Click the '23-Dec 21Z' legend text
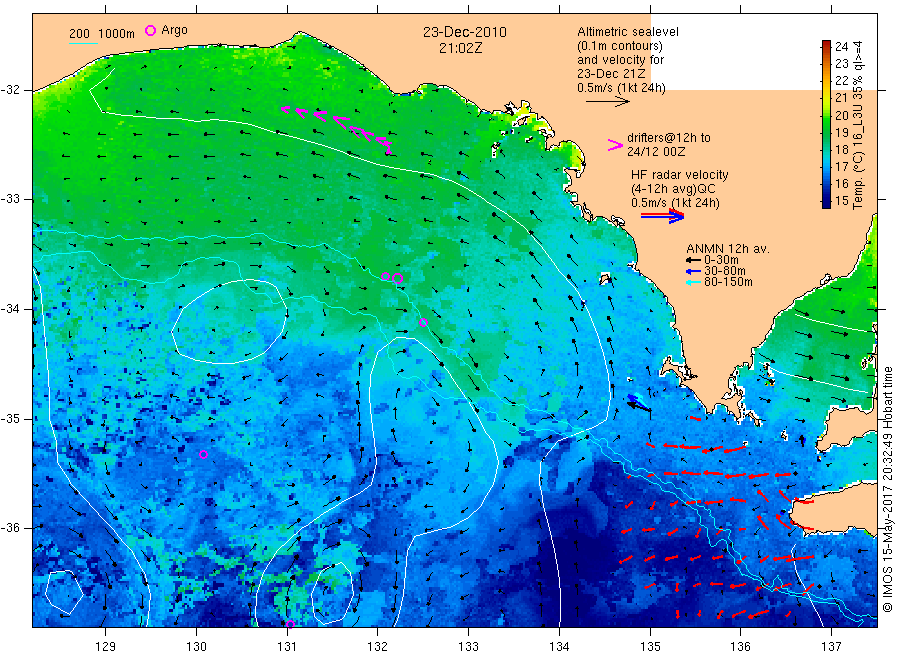 pos(611,73)
